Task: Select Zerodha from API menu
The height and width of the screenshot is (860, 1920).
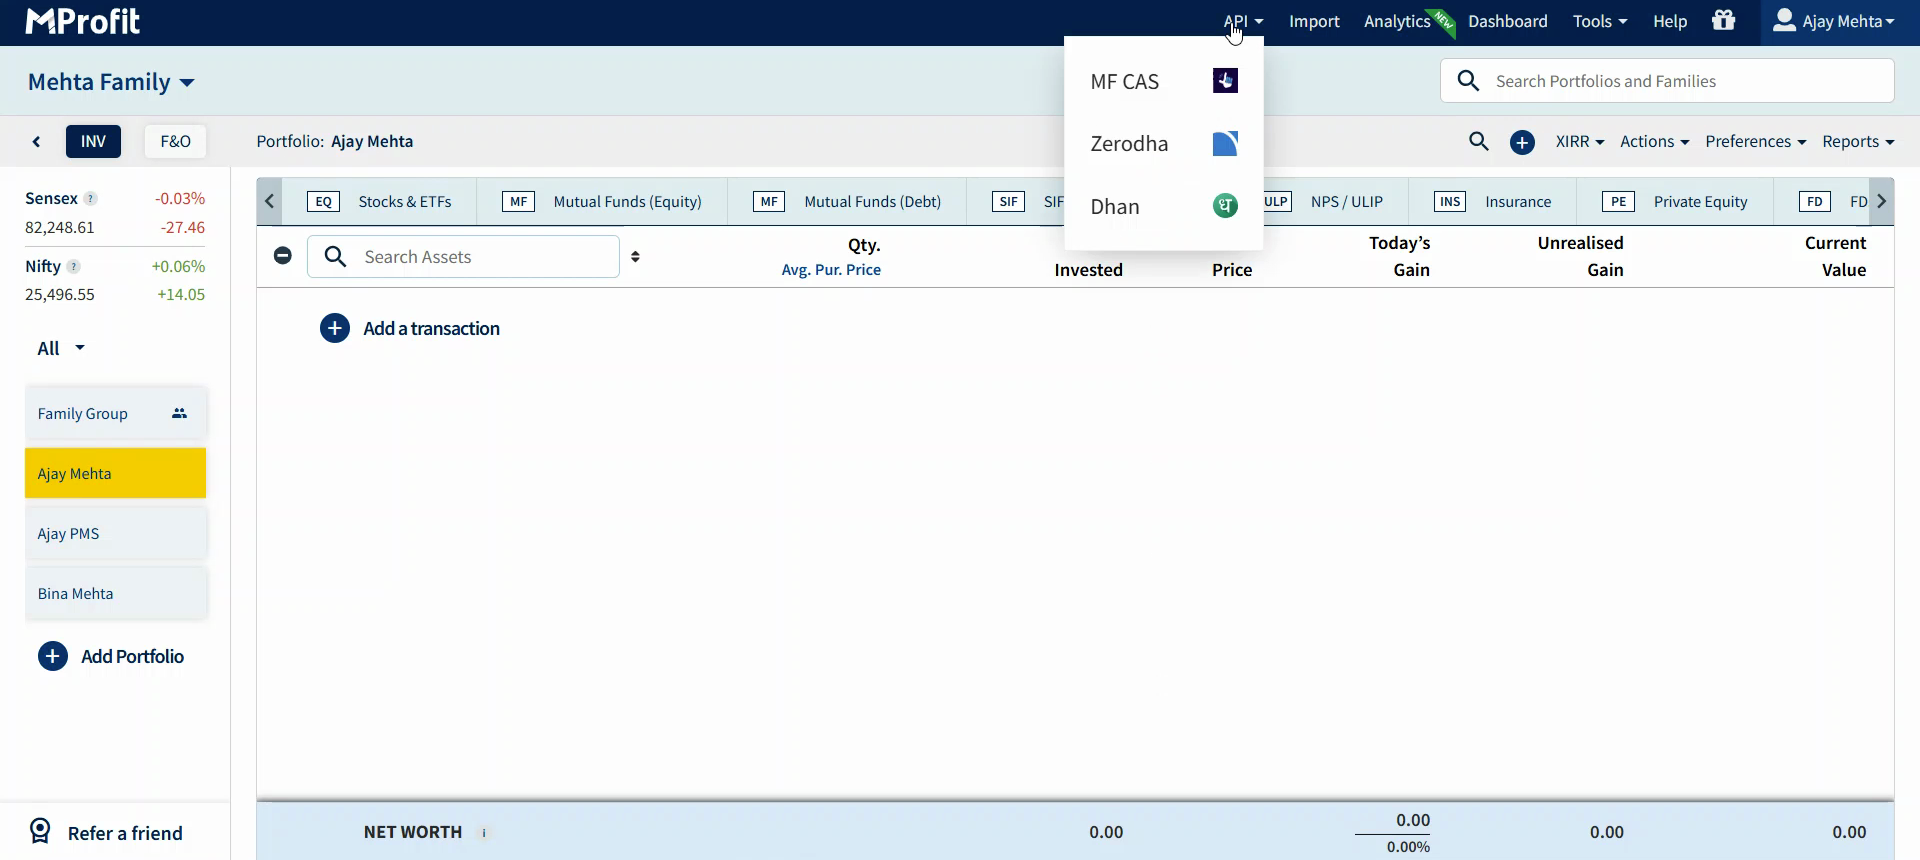Action: point(1164,144)
